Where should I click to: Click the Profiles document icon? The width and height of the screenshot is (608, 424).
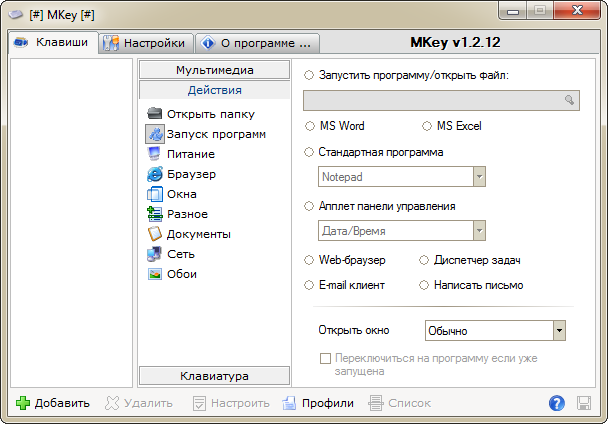pyautogui.click(x=289, y=403)
